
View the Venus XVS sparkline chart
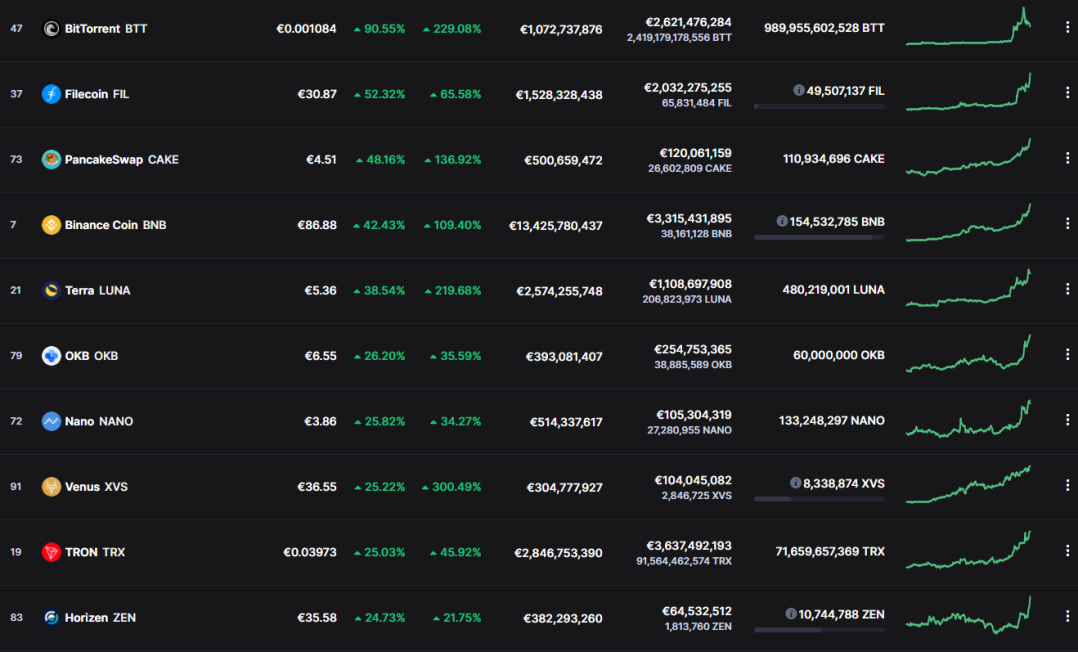click(x=968, y=483)
